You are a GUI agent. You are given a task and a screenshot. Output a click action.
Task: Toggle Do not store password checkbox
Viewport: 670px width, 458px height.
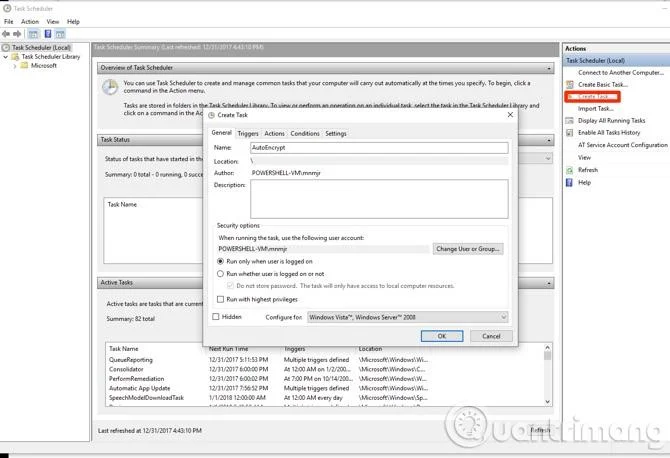230,285
